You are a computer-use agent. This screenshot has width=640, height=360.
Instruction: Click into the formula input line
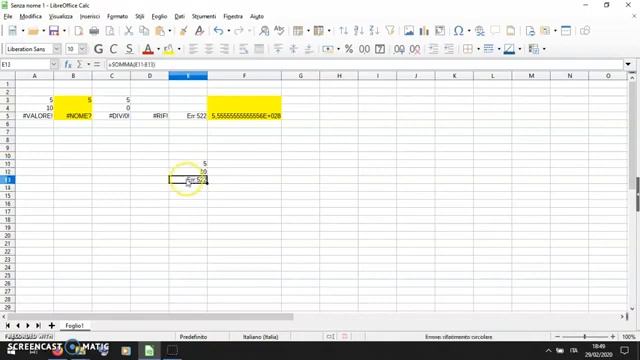[364, 64]
